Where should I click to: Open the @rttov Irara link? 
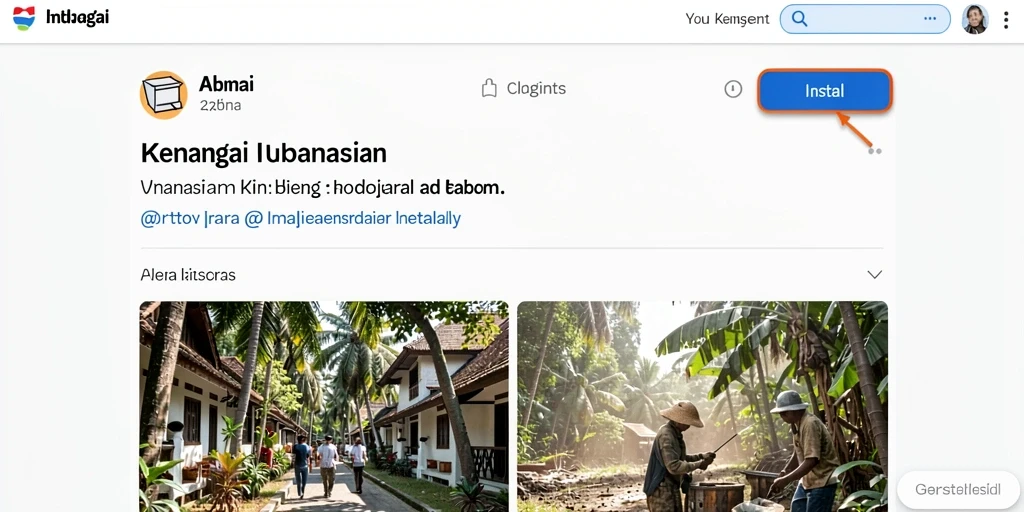point(189,218)
